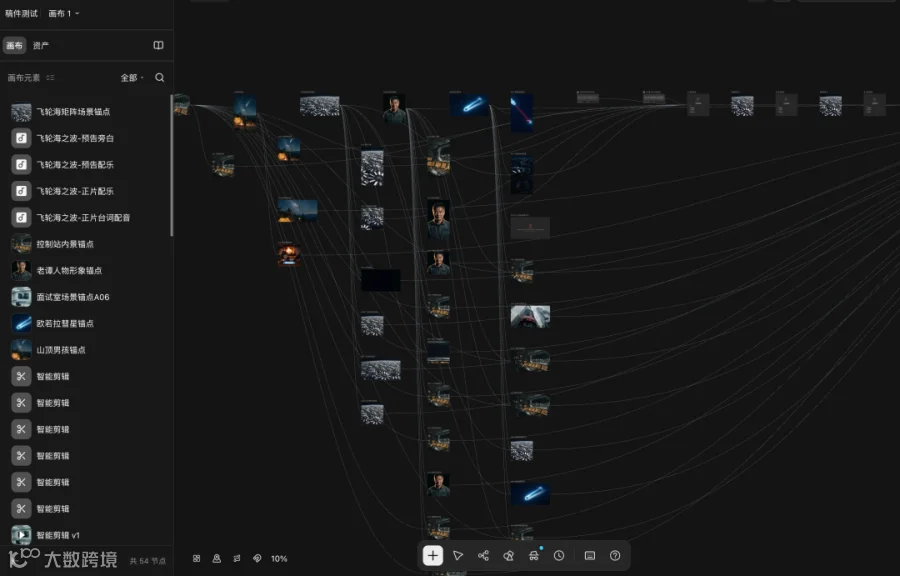The width and height of the screenshot is (900, 576).
Task: Click the audio icon of 飞轮海之波-正片配乐
Action: click(x=21, y=191)
